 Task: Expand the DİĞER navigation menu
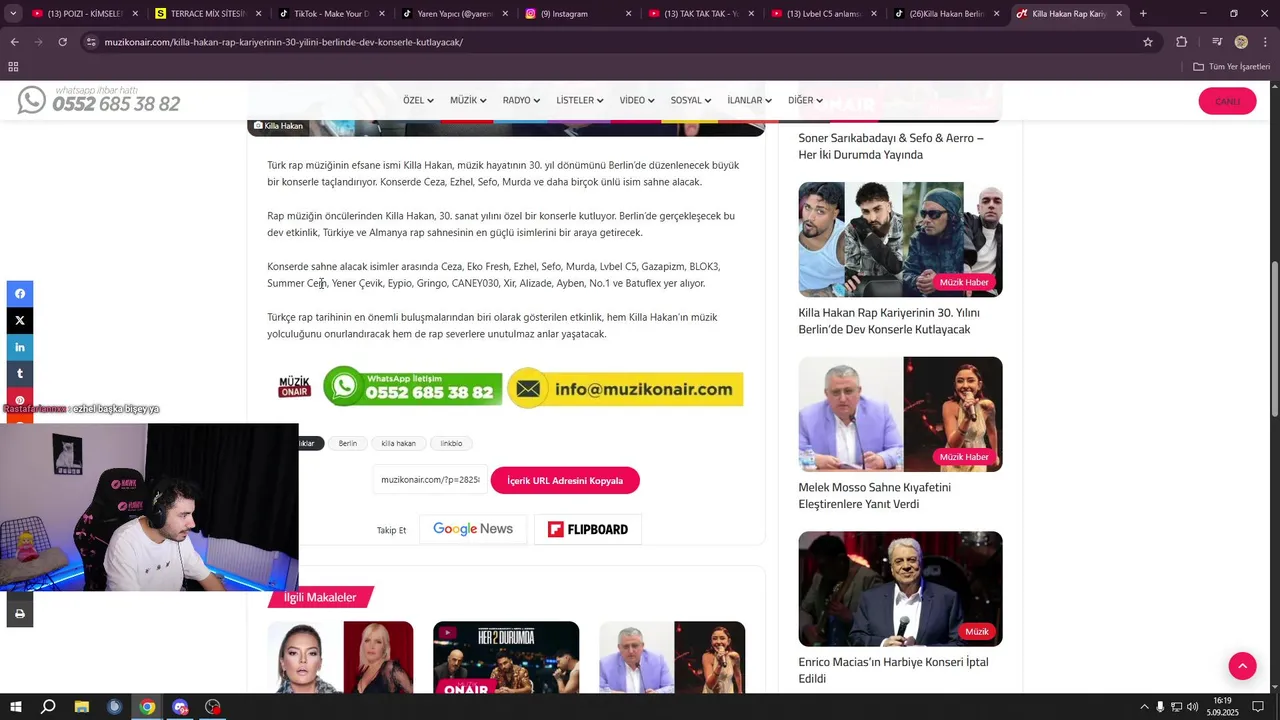[x=805, y=101]
